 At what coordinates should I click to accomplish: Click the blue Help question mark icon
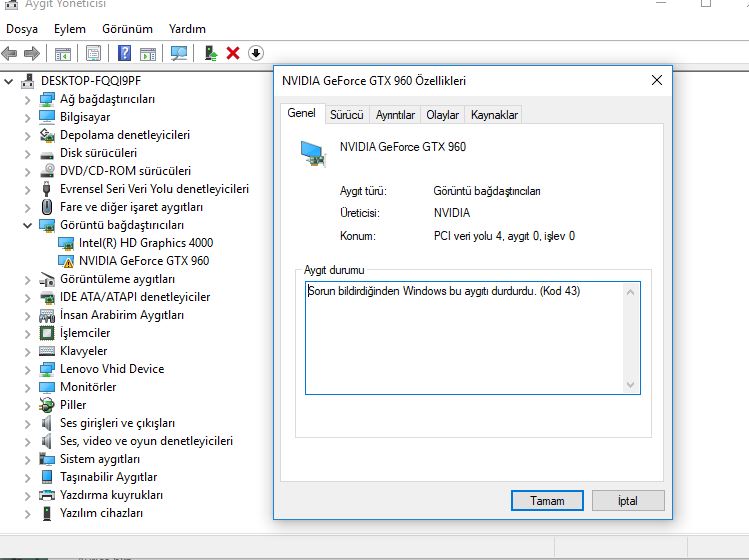pyautogui.click(x=124, y=53)
